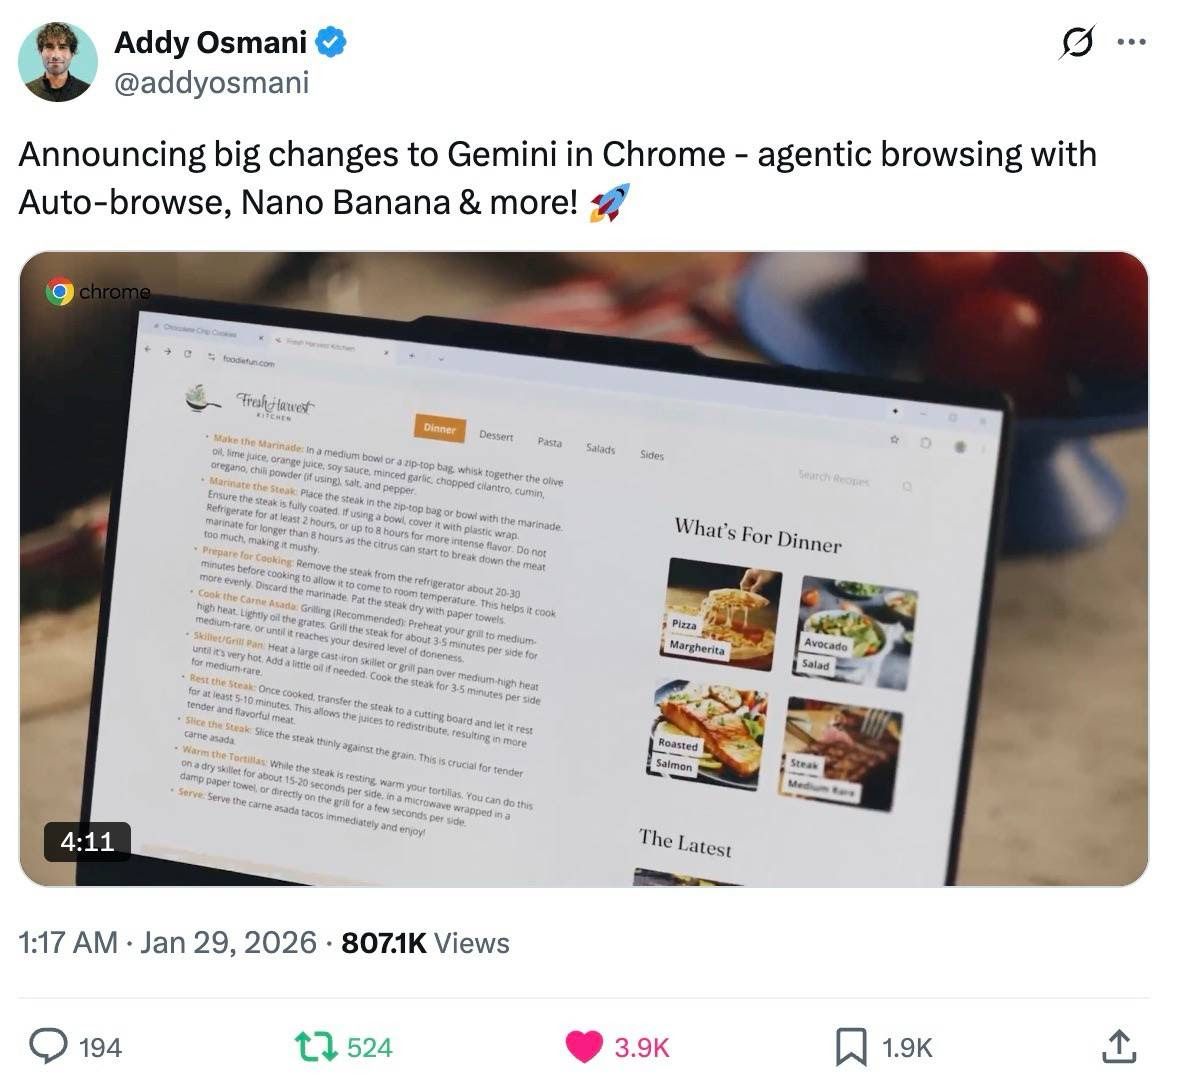Click the repost arrows icon
This screenshot has width=1178, height=1086.
click(317, 1047)
